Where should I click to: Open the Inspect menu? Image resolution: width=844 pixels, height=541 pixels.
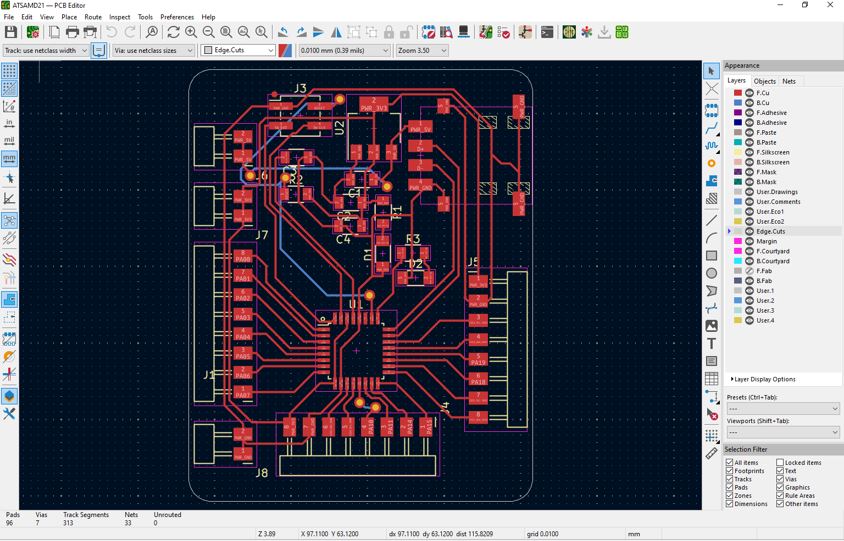tap(119, 17)
